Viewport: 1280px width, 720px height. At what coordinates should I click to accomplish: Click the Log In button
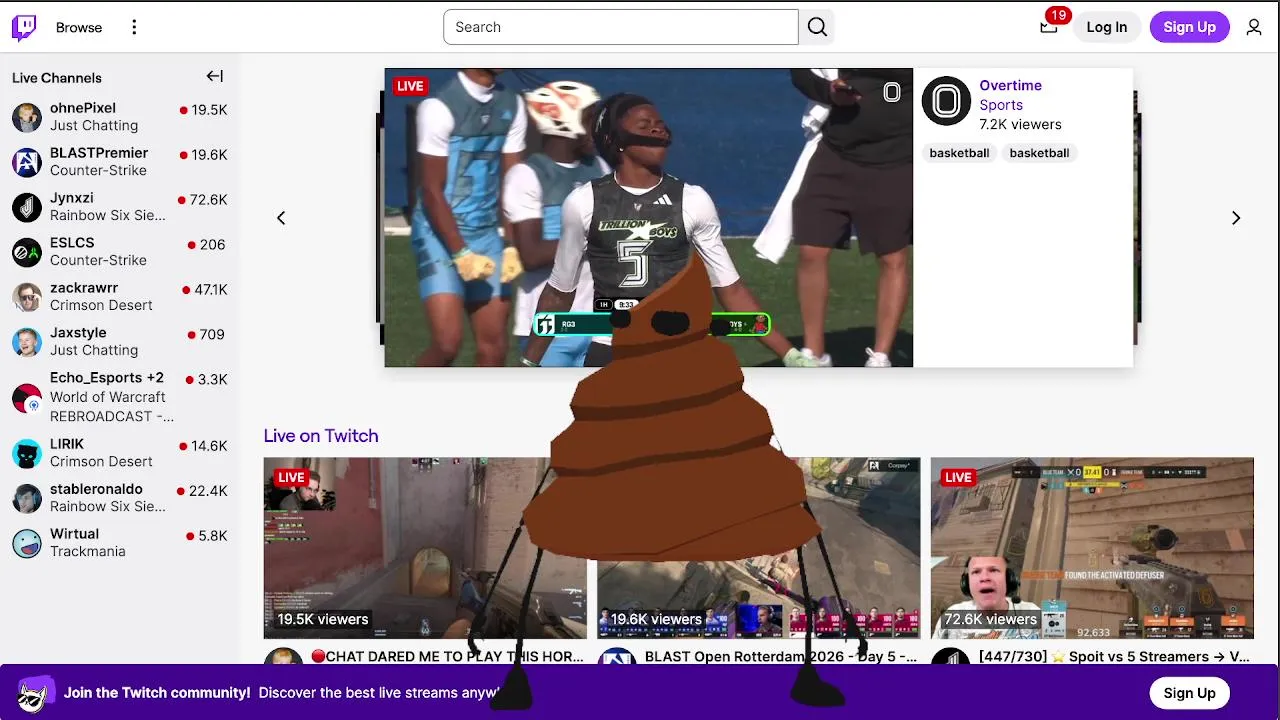[x=1107, y=27]
